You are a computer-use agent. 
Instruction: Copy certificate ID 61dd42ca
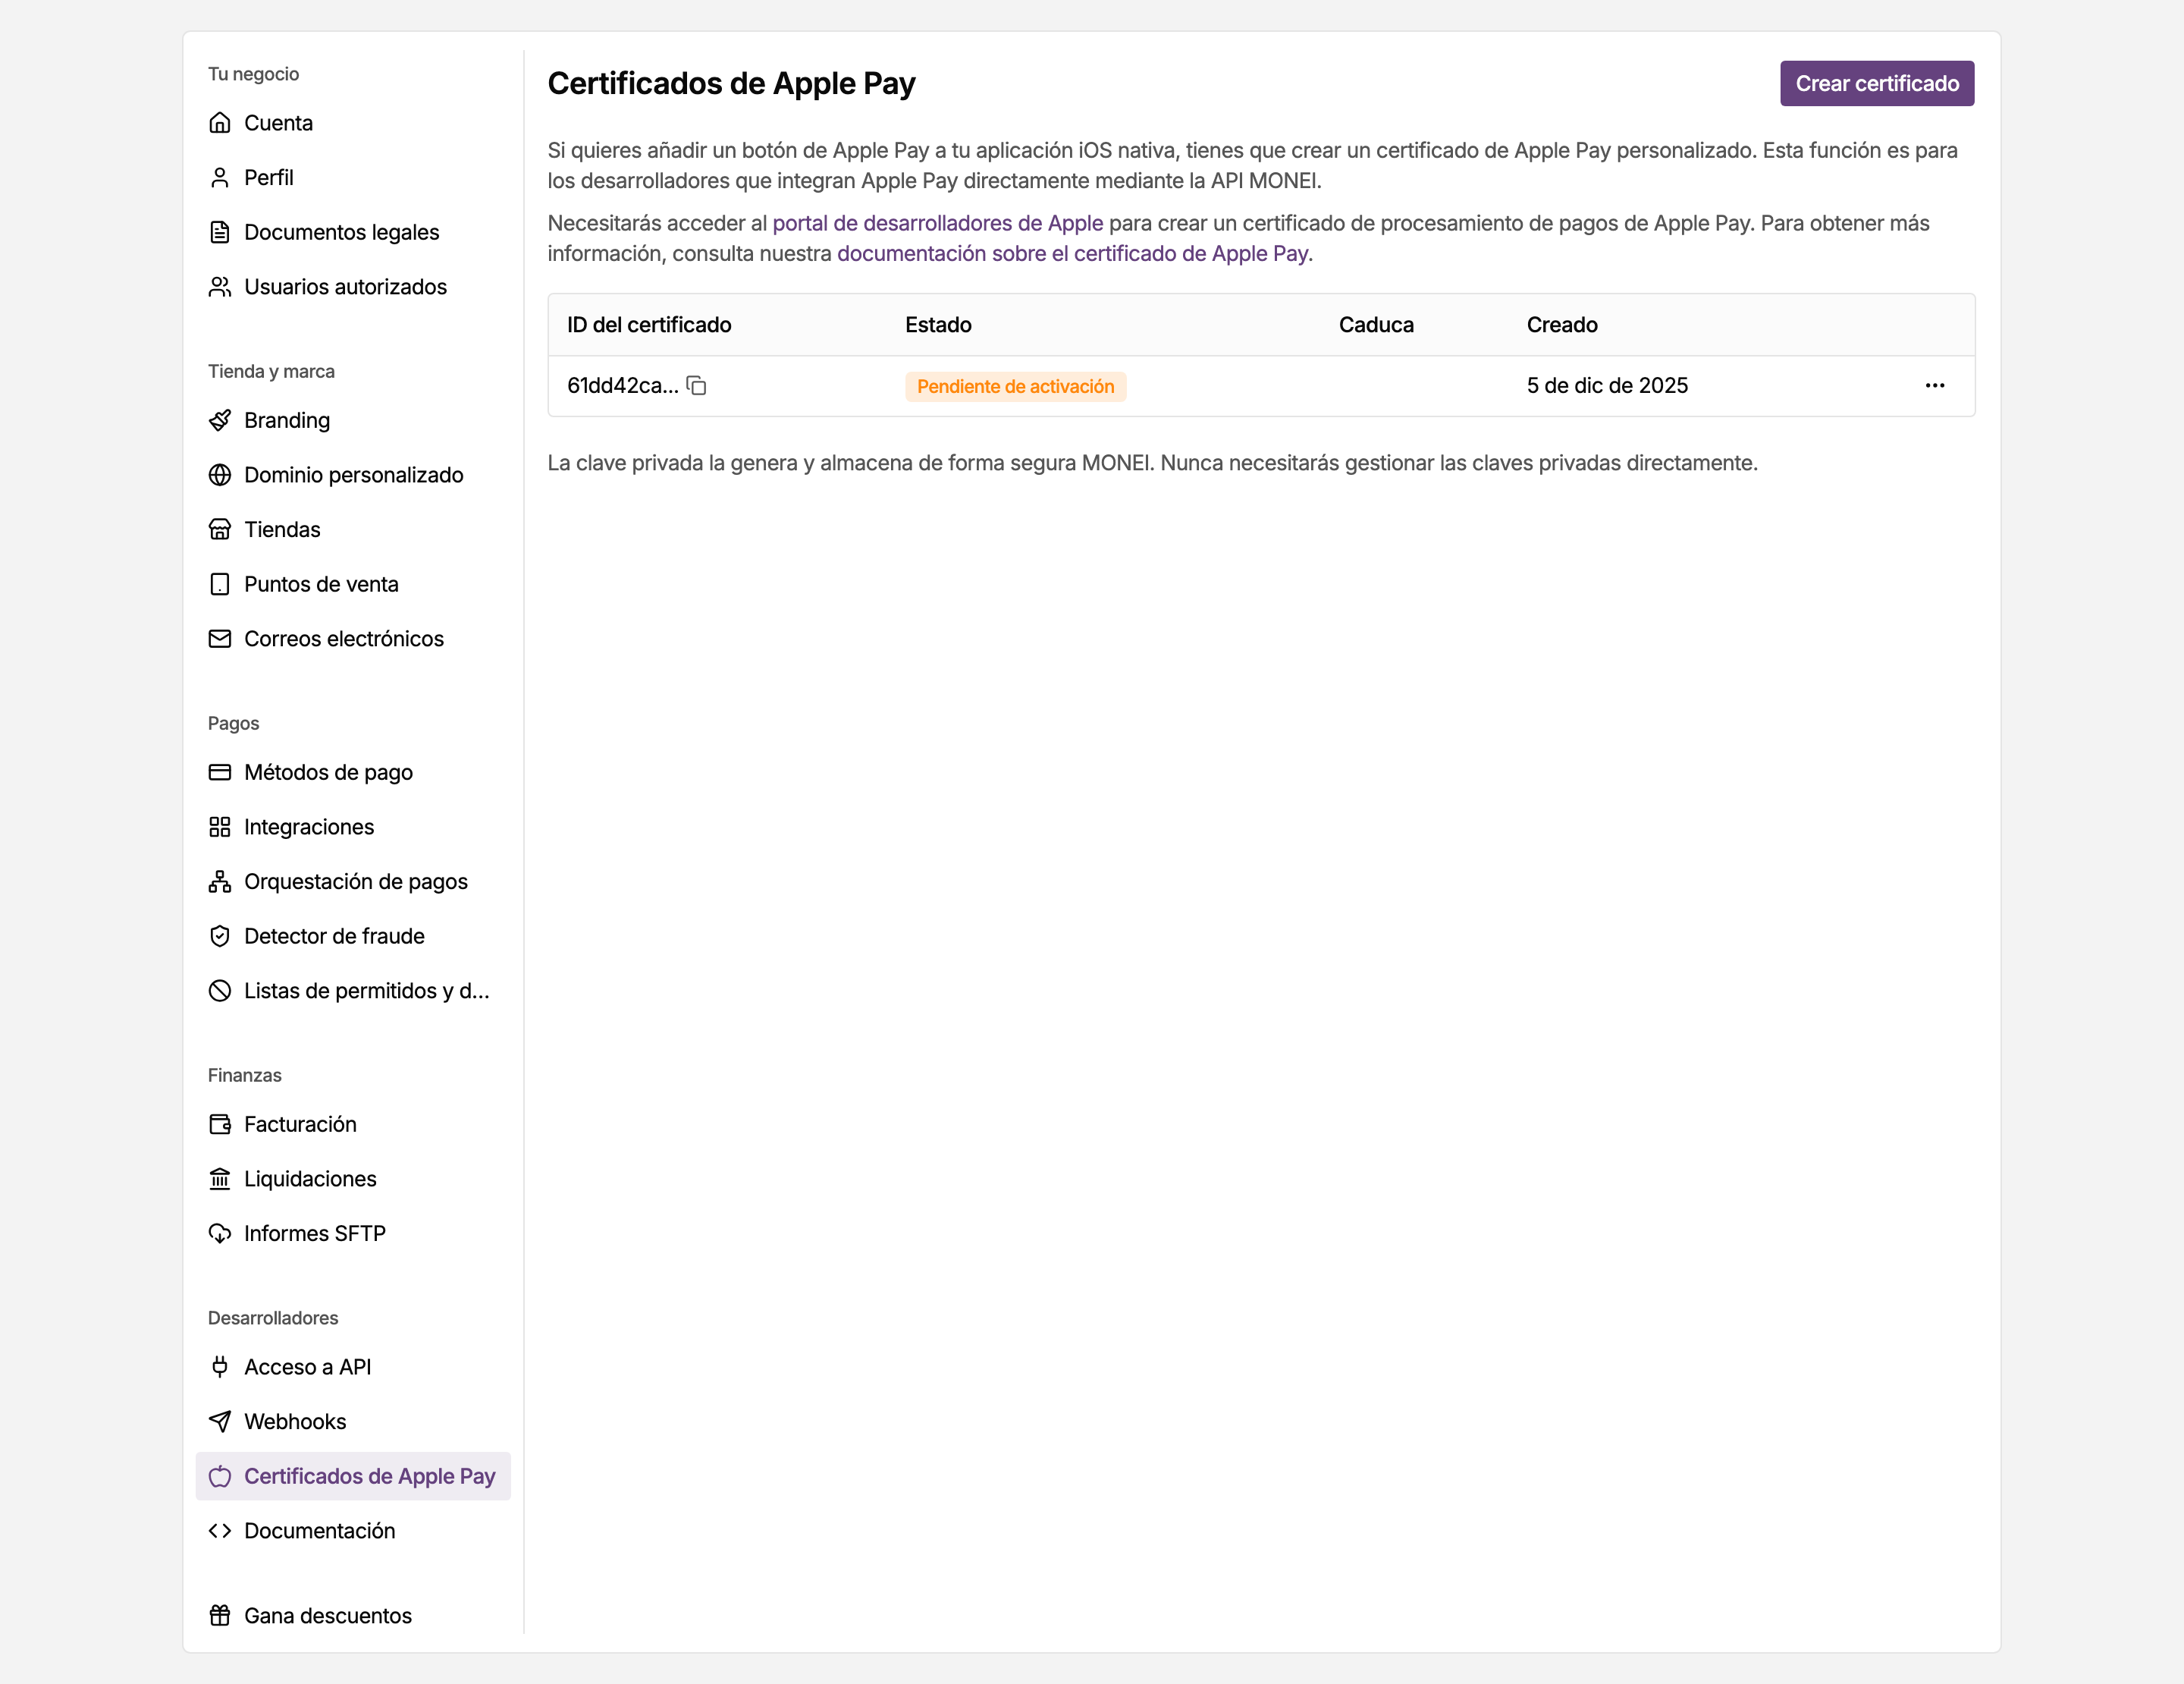pos(697,386)
